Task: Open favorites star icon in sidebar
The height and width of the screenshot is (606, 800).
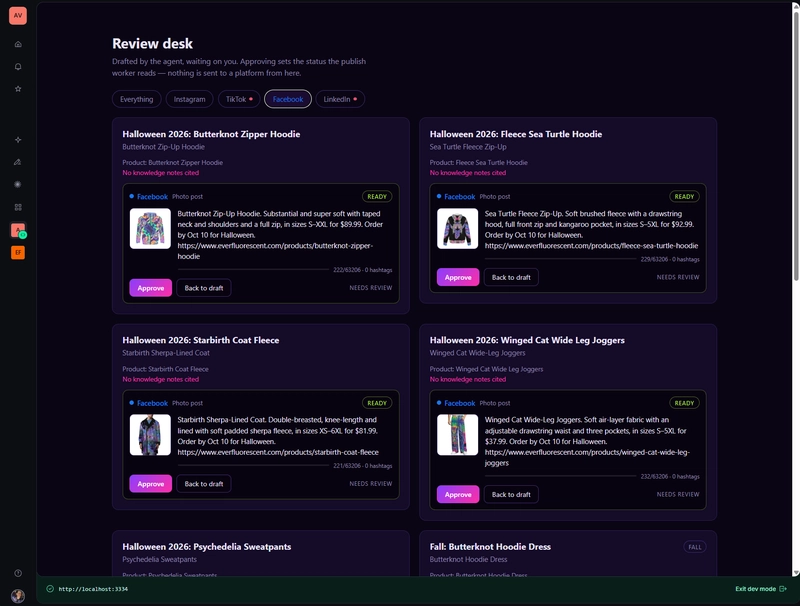Action: pos(18,89)
